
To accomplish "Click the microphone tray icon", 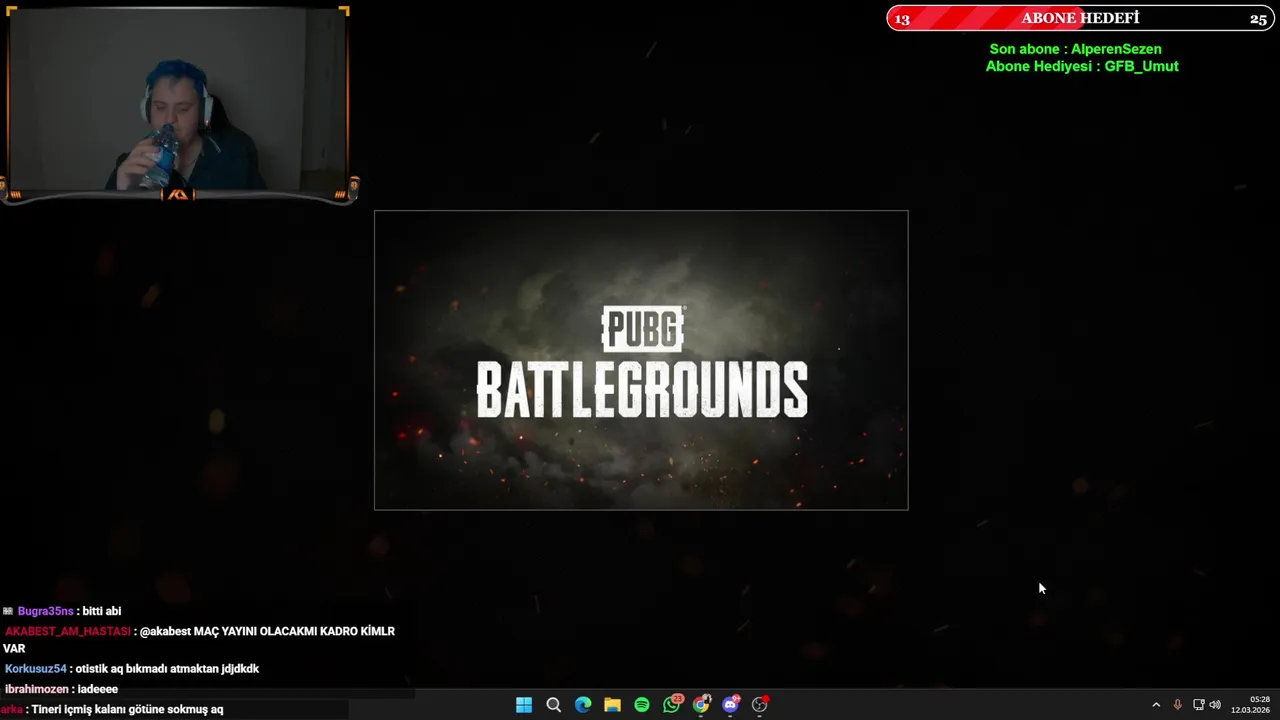I will coord(1177,705).
